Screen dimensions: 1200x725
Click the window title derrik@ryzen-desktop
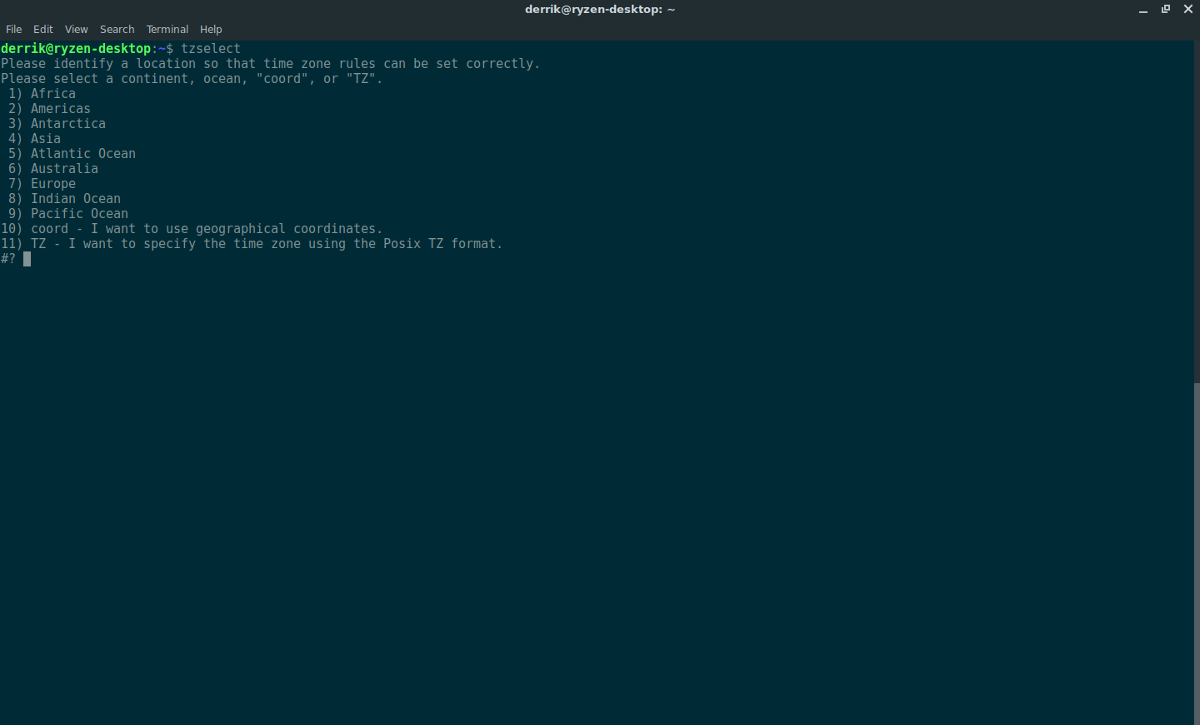tap(600, 9)
